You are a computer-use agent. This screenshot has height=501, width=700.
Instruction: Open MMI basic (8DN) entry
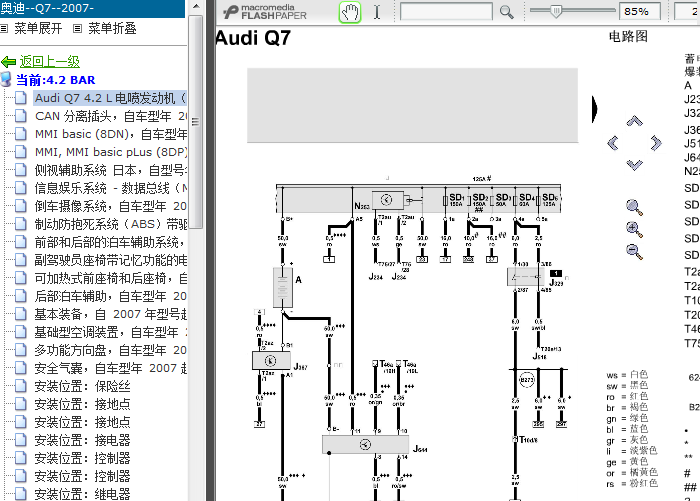[x=111, y=134]
